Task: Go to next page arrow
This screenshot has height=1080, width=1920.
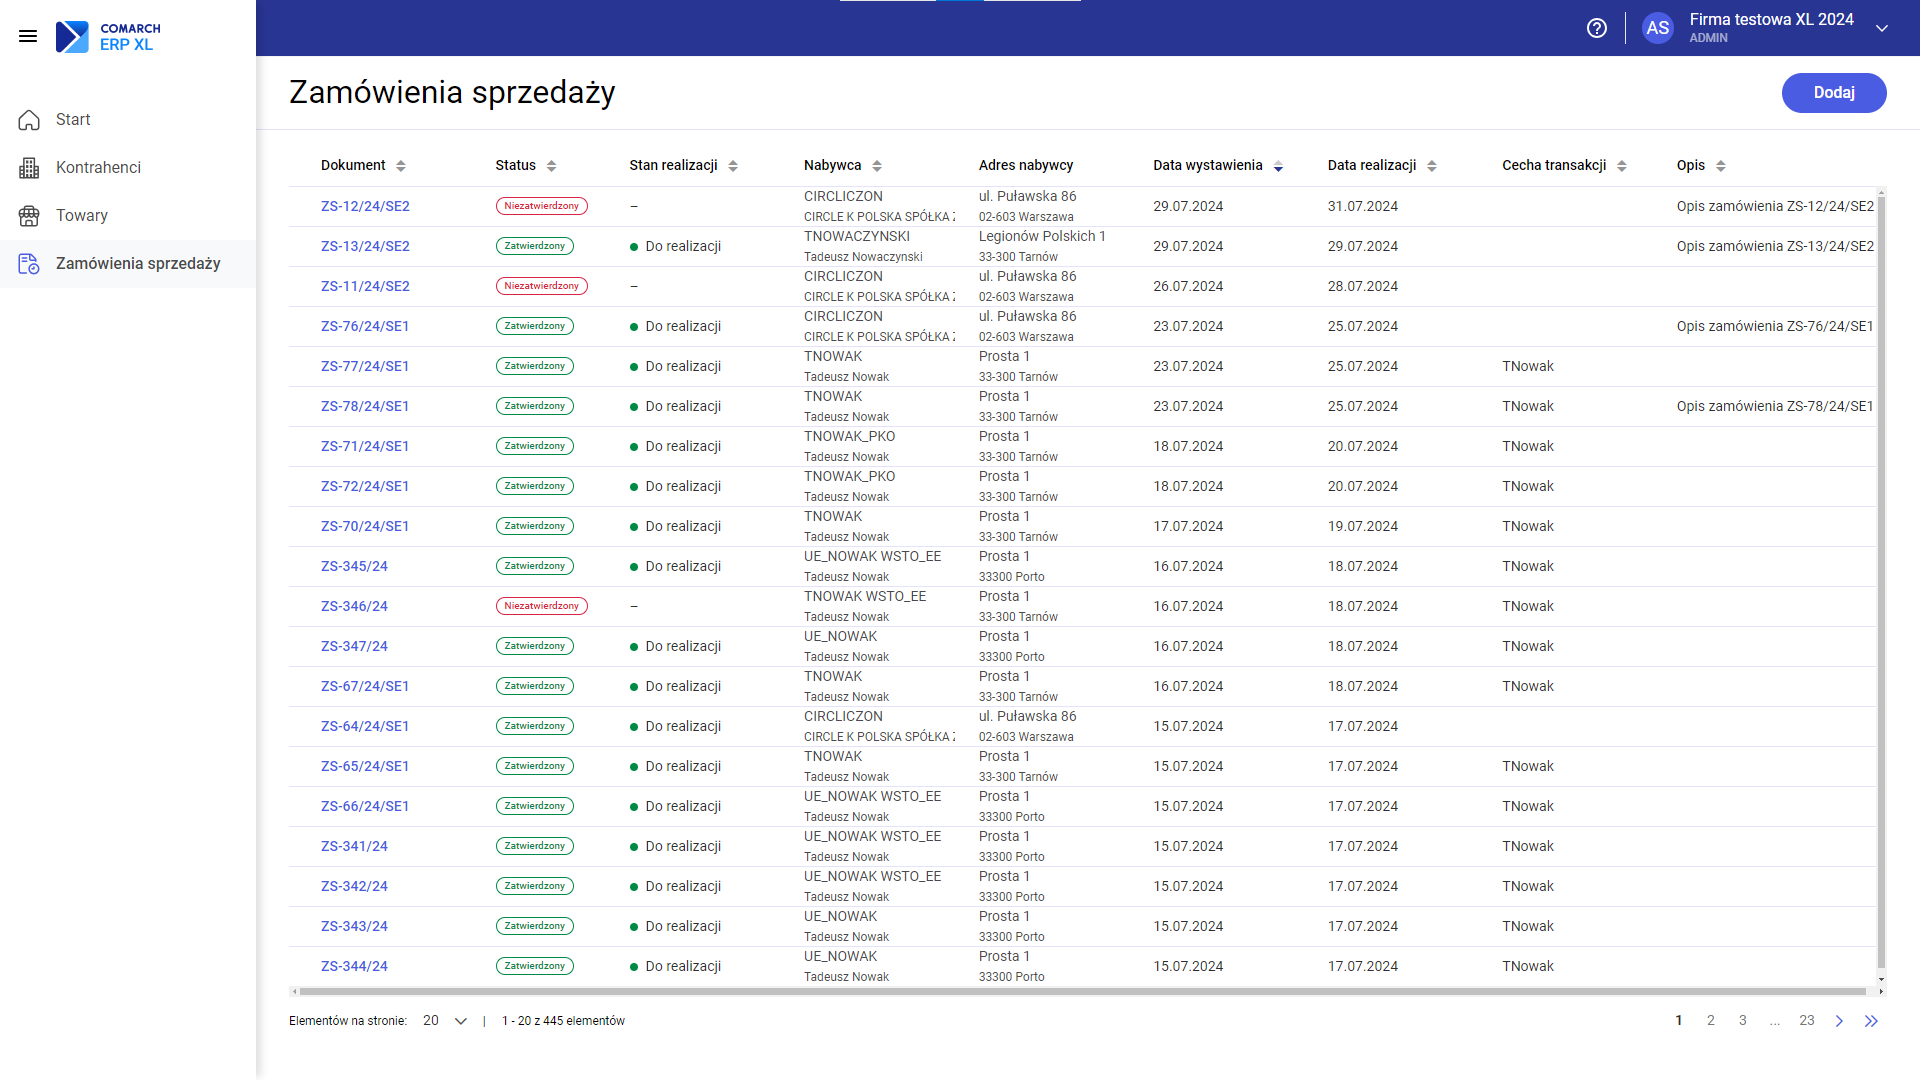Action: [1839, 1021]
